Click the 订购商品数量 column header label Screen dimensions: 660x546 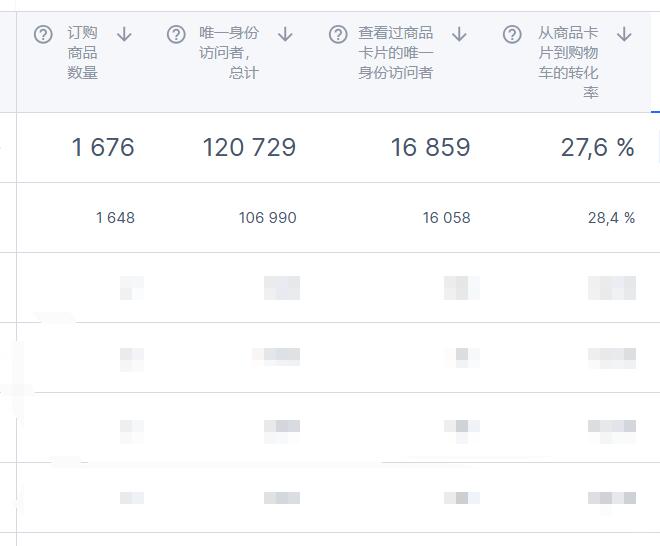[82, 53]
